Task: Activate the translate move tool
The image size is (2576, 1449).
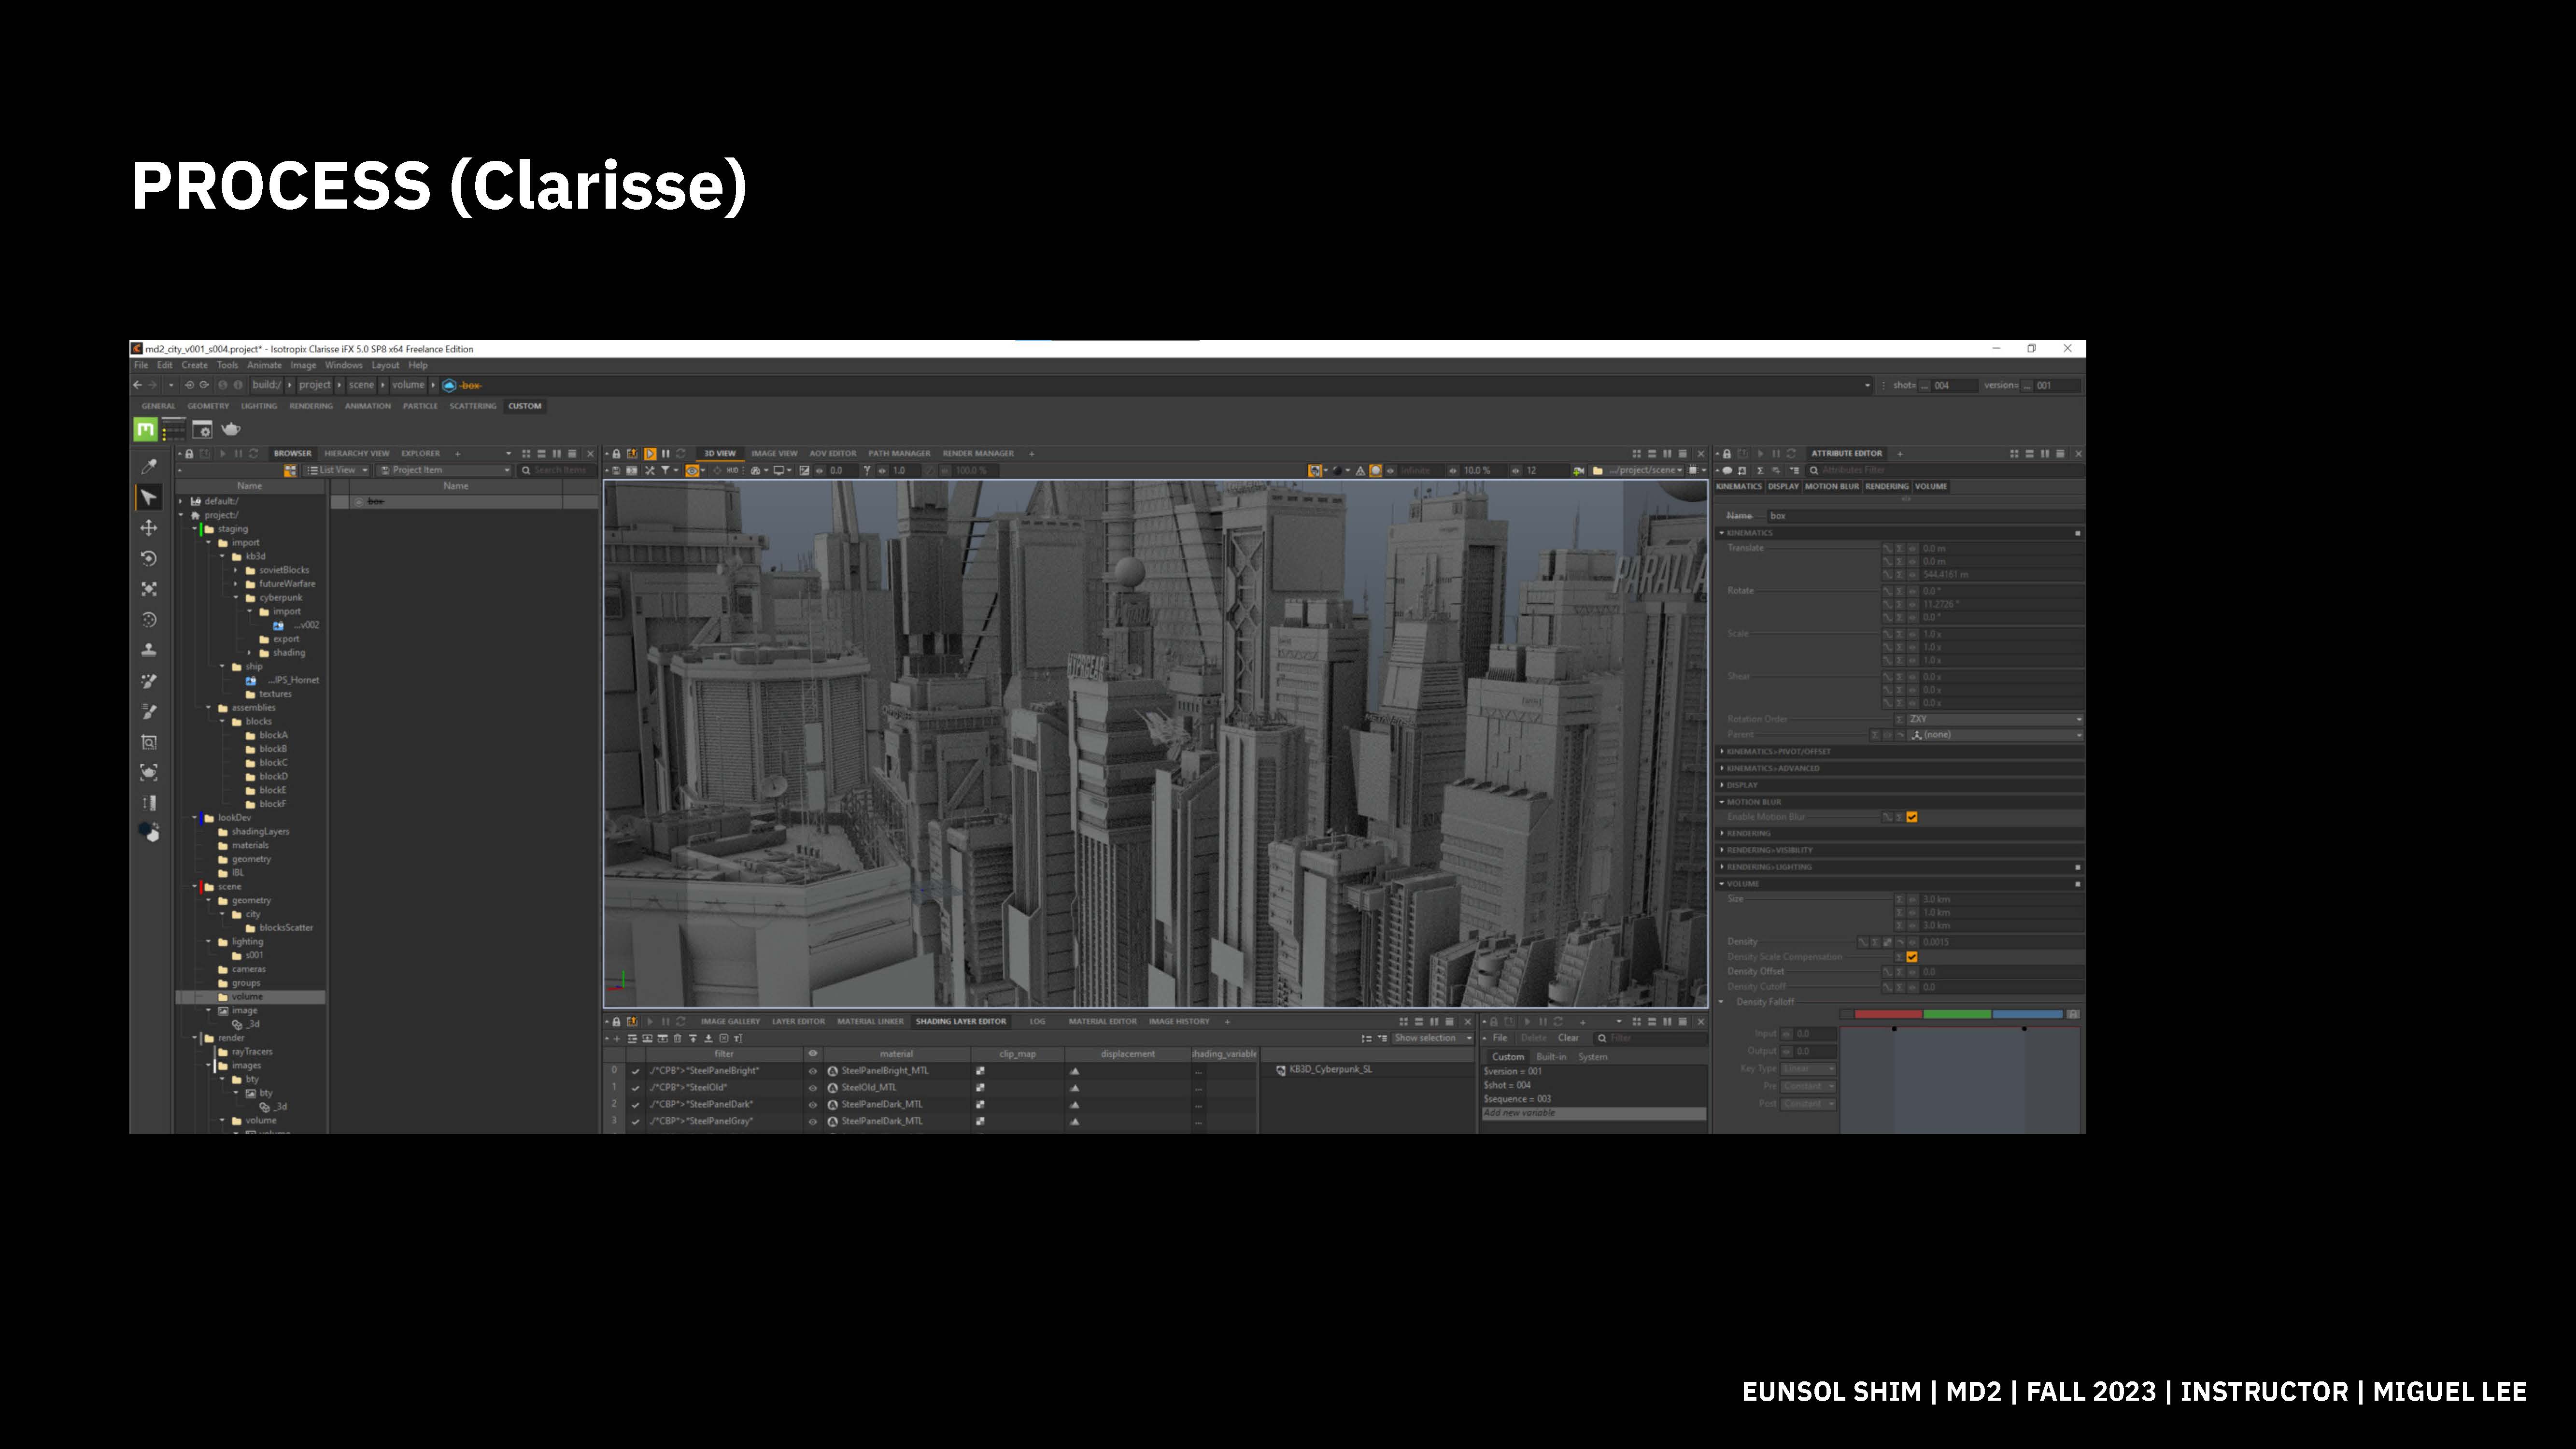Action: pos(149,528)
